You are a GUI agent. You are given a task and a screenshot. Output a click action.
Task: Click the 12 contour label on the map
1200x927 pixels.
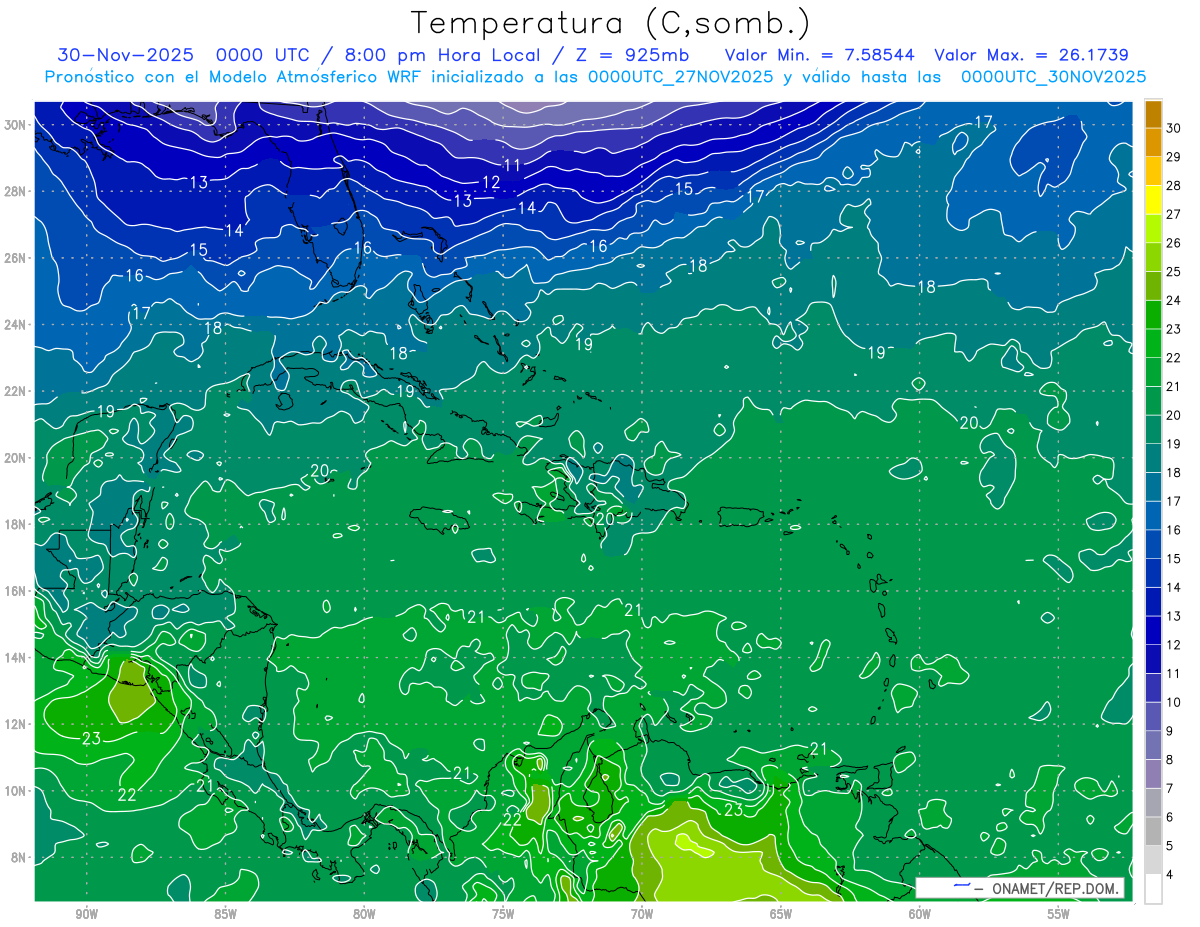point(491,182)
